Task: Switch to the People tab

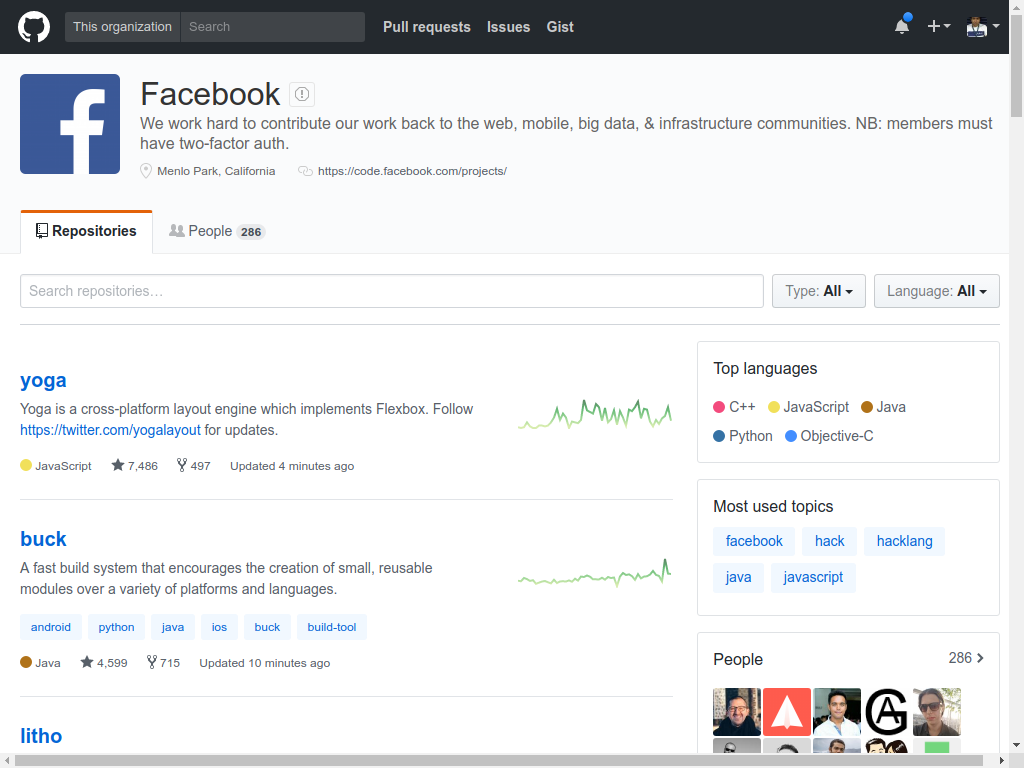Action: [217, 231]
